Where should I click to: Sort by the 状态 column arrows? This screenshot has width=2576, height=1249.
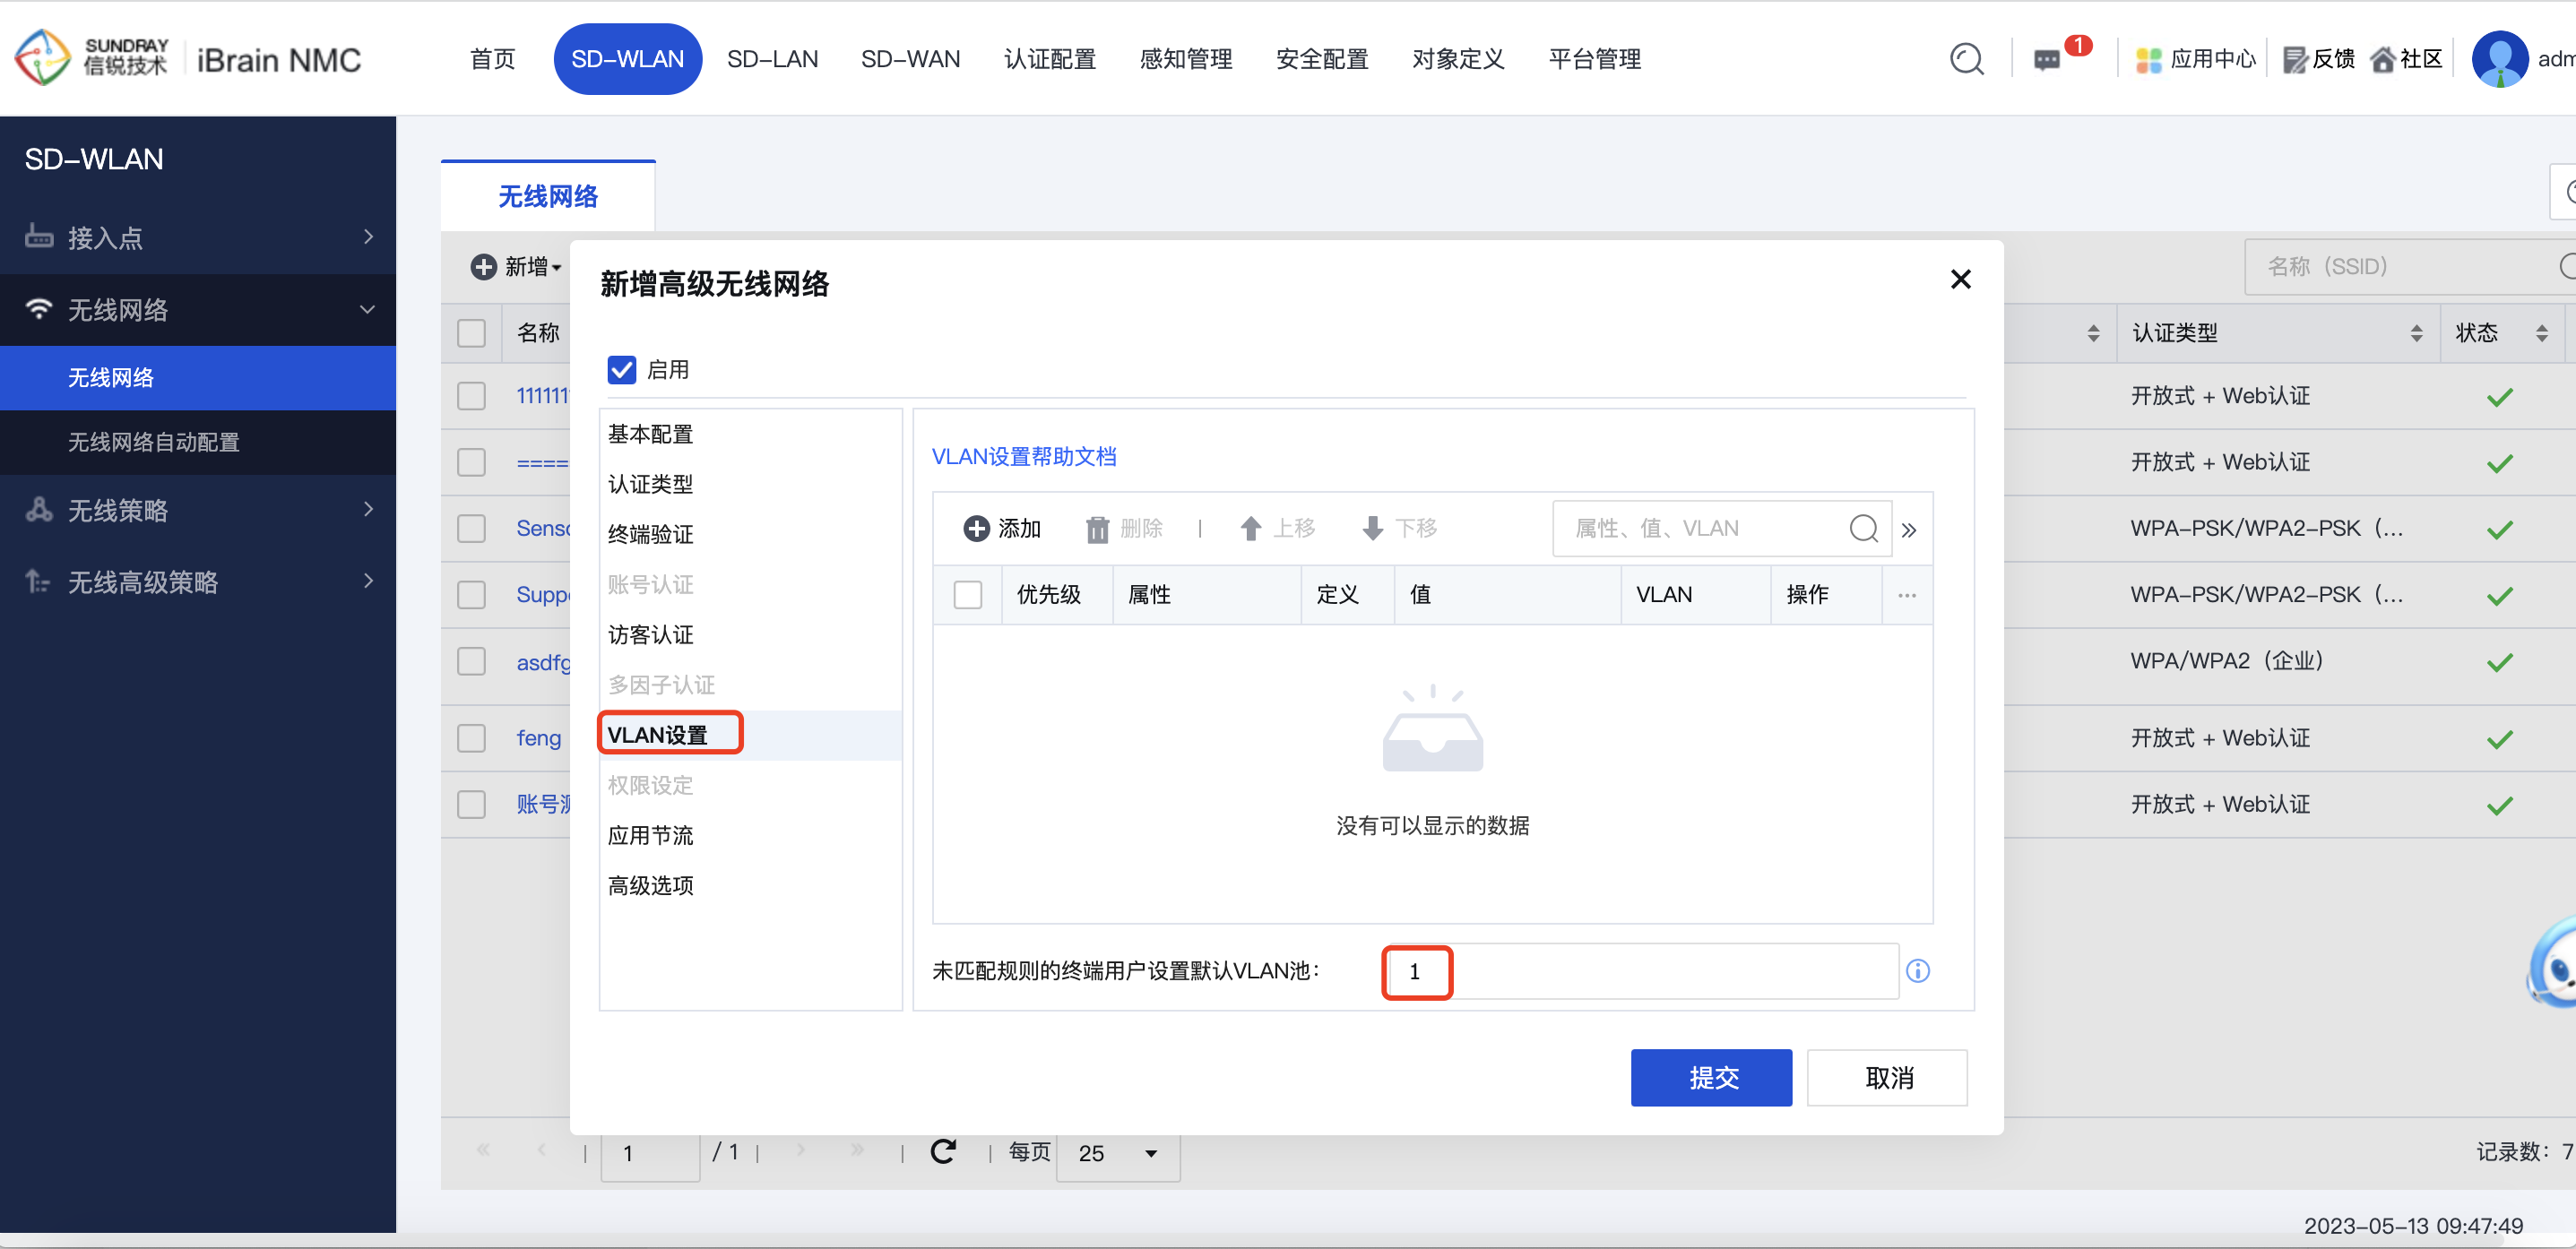[2541, 333]
